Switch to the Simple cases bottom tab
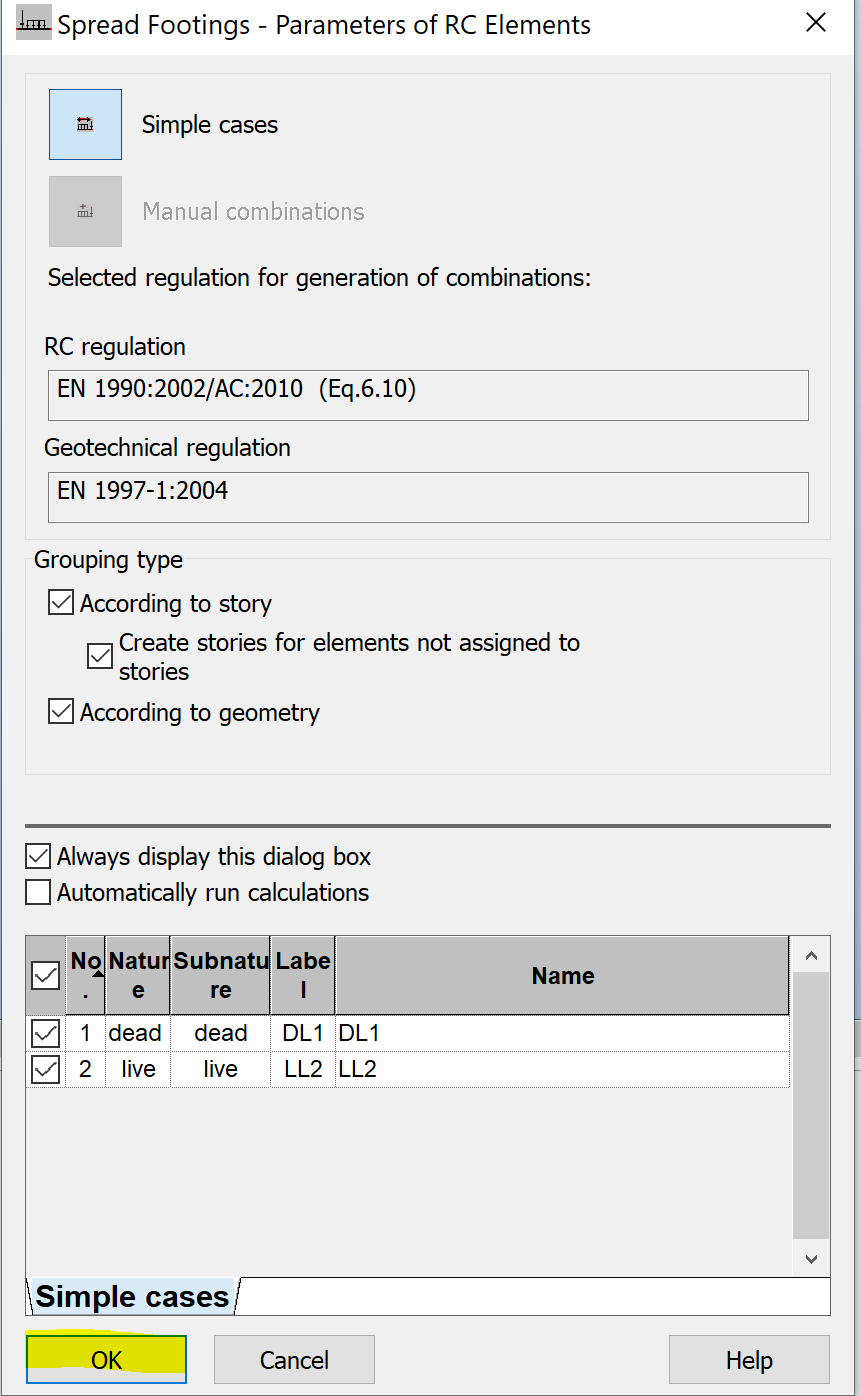The width and height of the screenshot is (861, 1396). (132, 1297)
